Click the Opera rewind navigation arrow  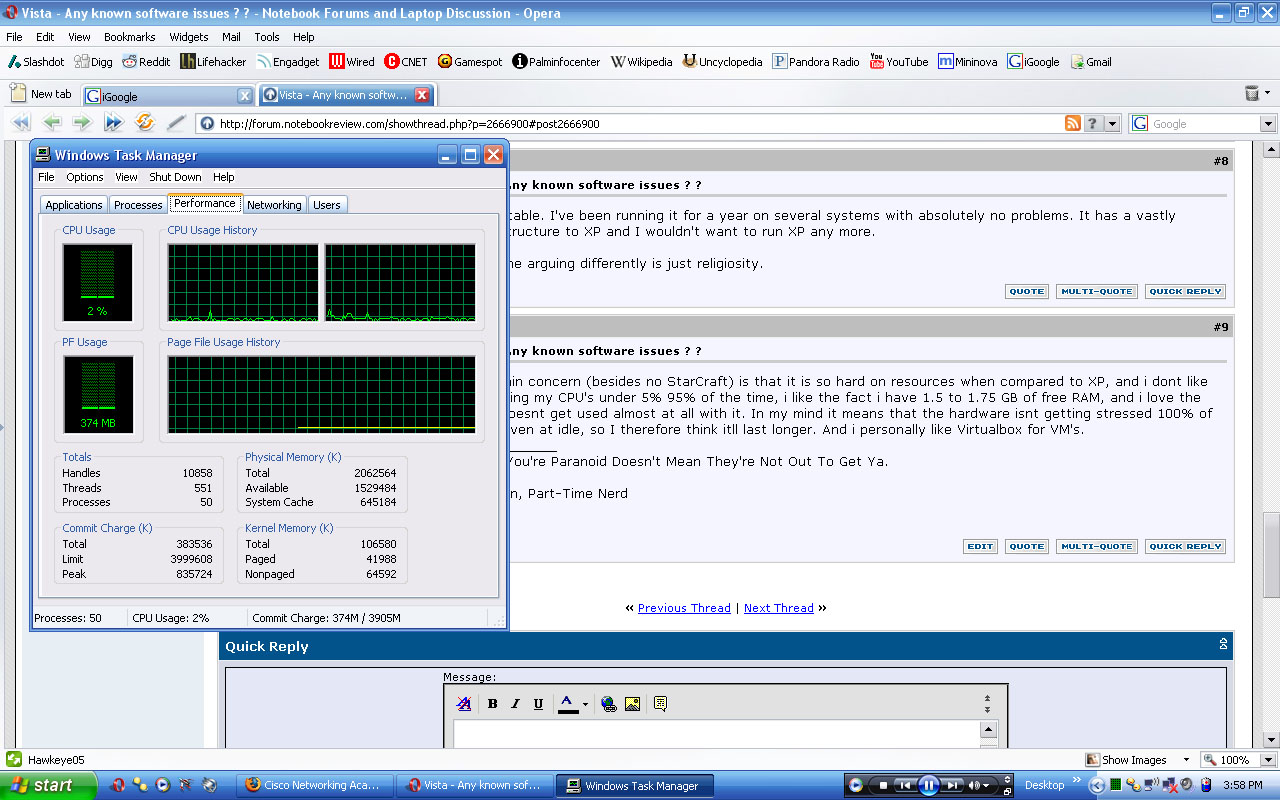[20, 123]
